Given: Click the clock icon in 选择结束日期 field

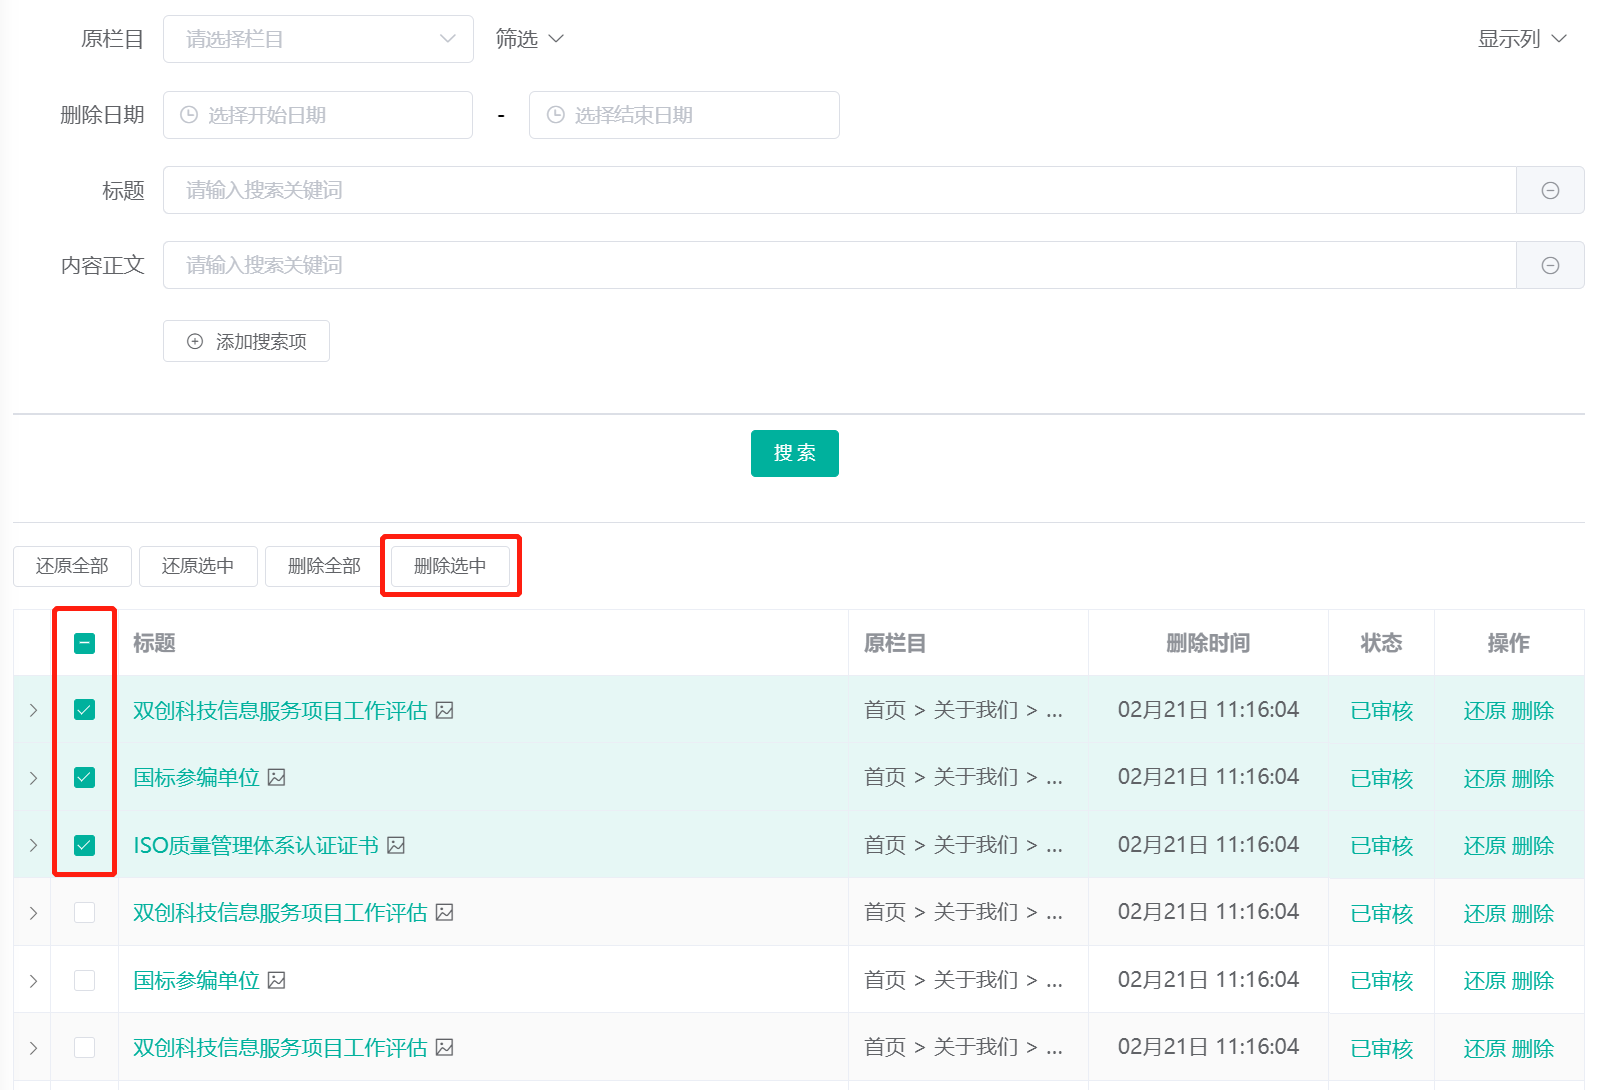Looking at the screenshot, I should click(x=555, y=115).
